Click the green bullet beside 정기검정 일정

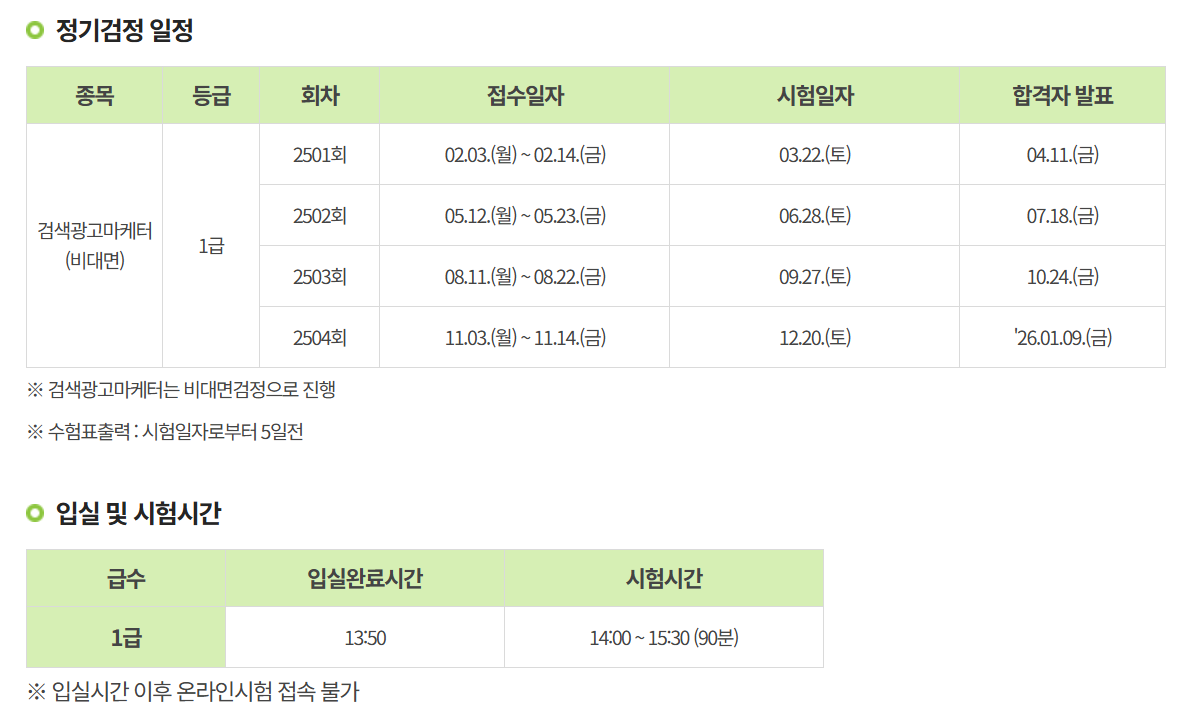click(x=35, y=31)
